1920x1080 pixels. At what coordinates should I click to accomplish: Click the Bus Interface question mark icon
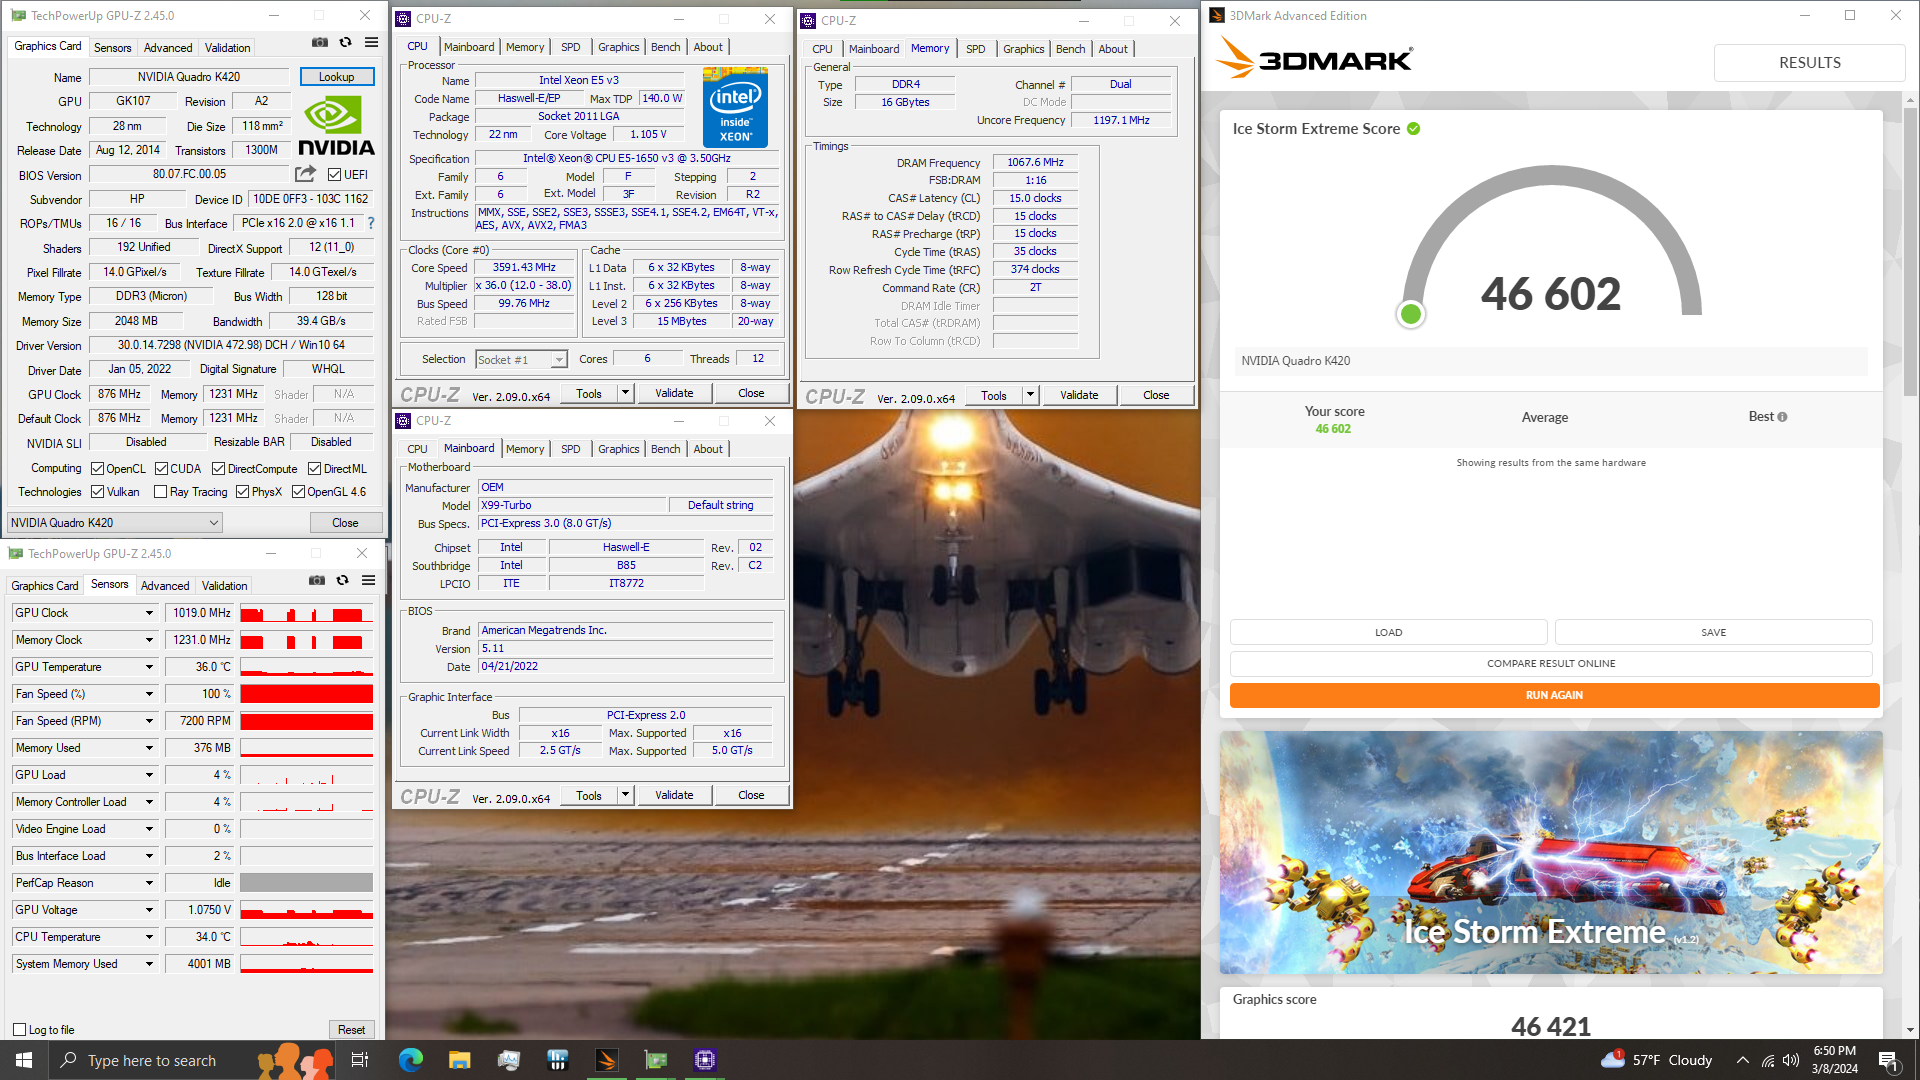[371, 223]
